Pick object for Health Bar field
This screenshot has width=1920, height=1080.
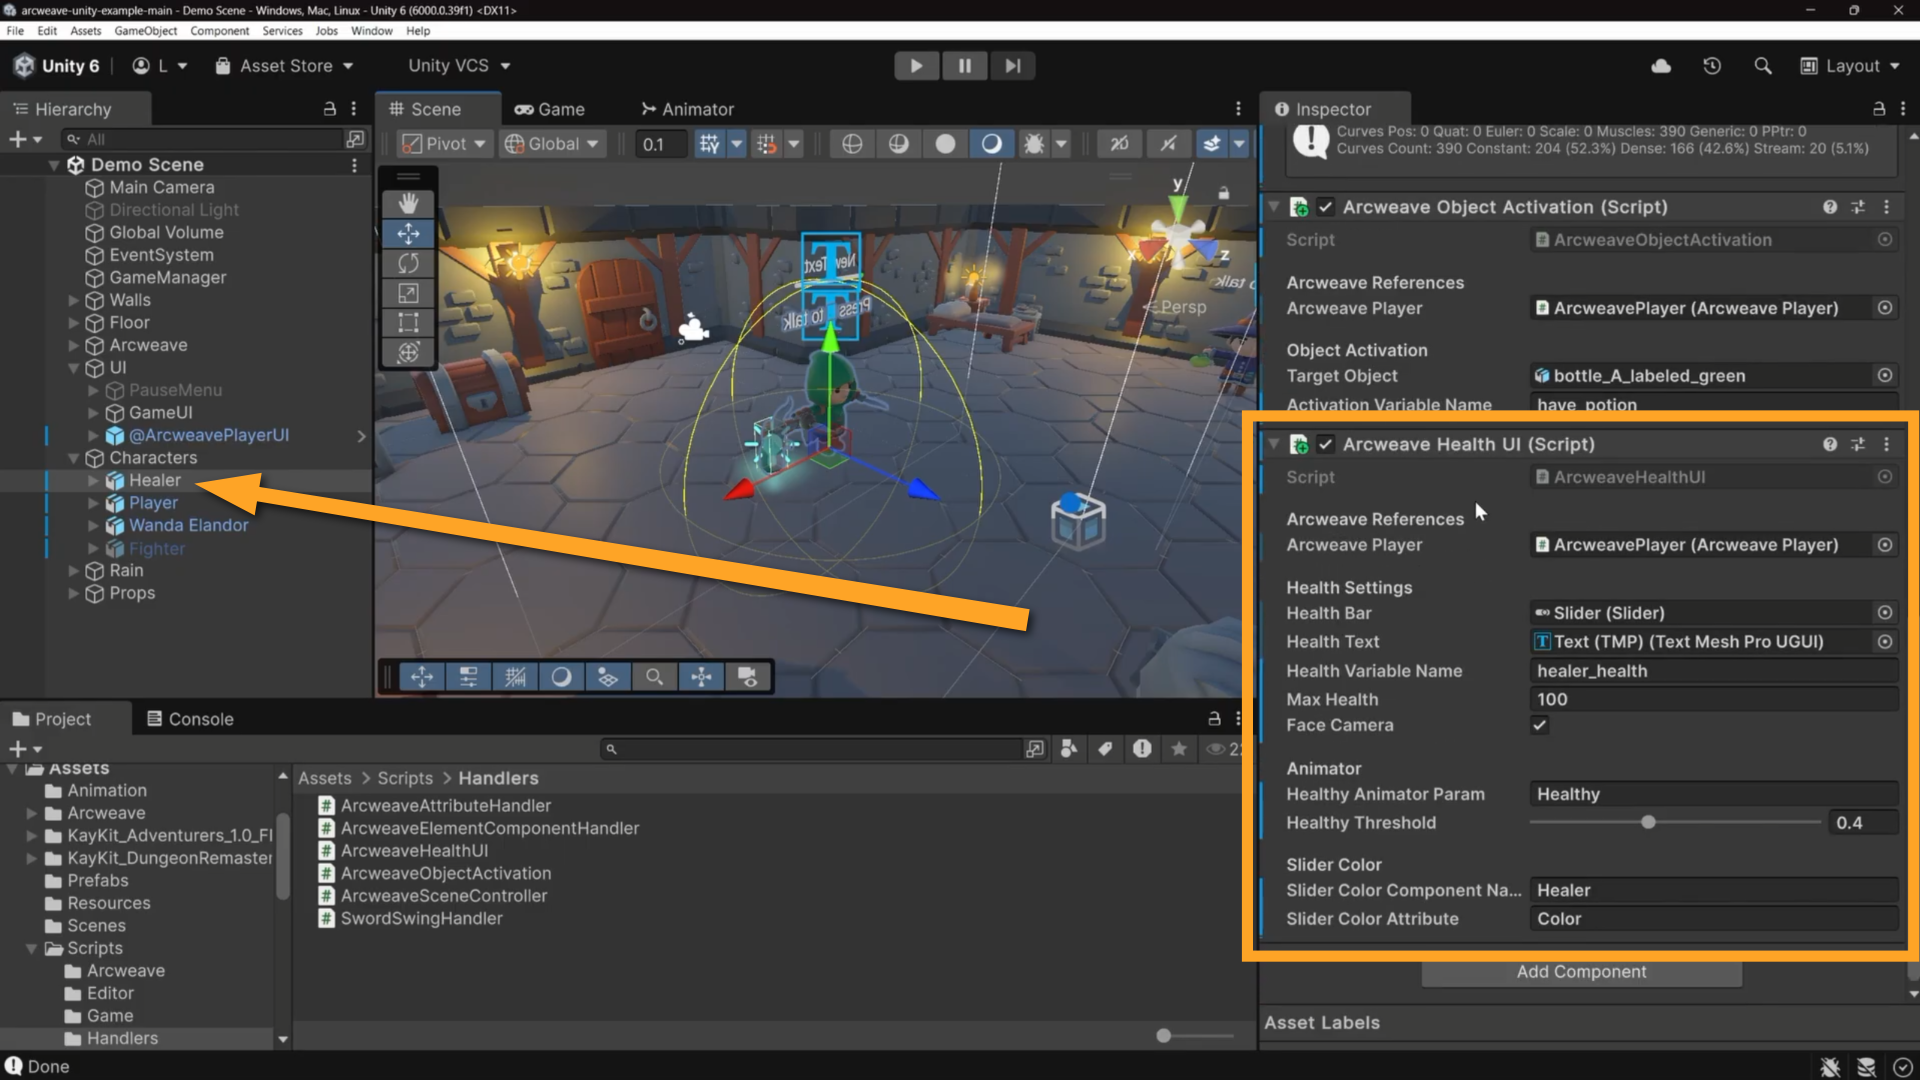pyautogui.click(x=1885, y=613)
